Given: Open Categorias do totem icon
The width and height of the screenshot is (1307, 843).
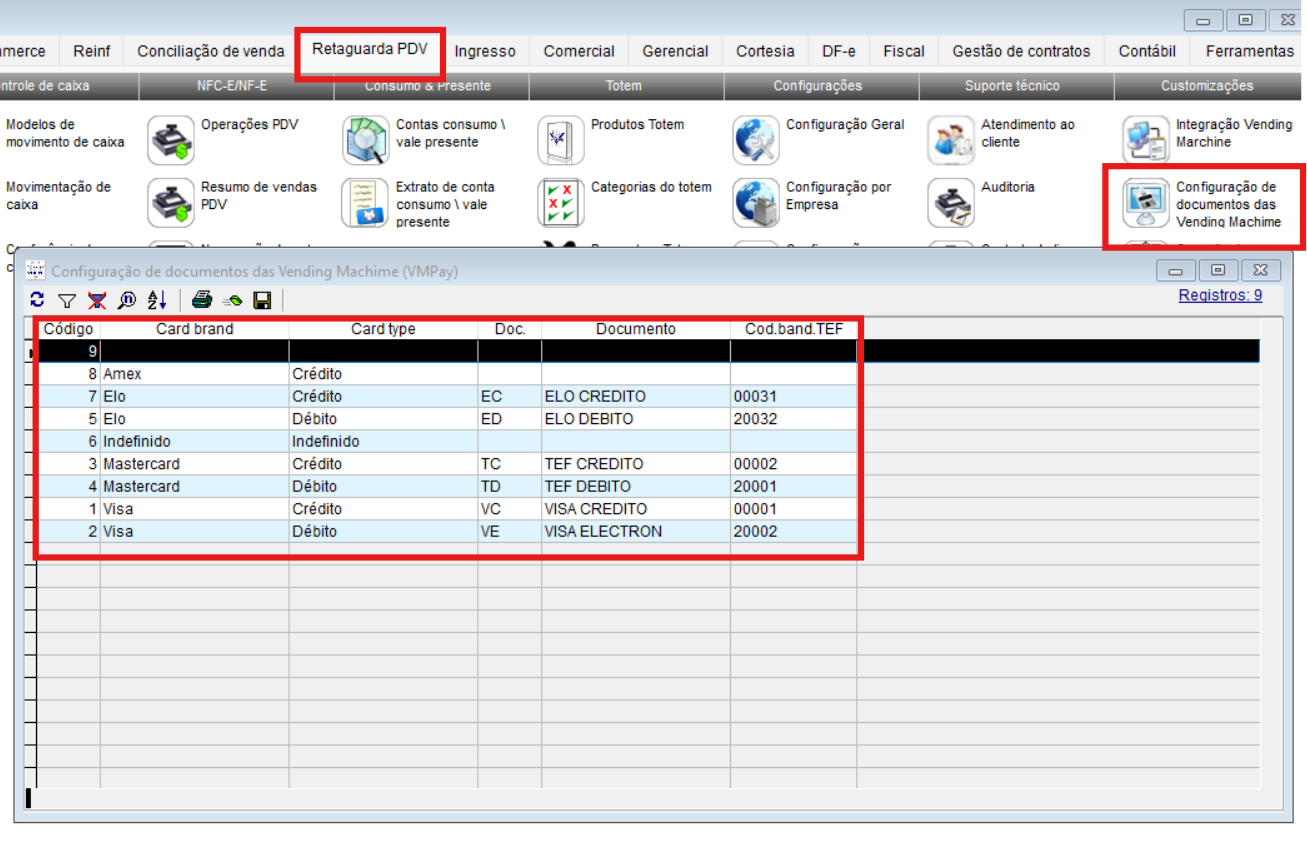Looking at the screenshot, I should [x=561, y=202].
